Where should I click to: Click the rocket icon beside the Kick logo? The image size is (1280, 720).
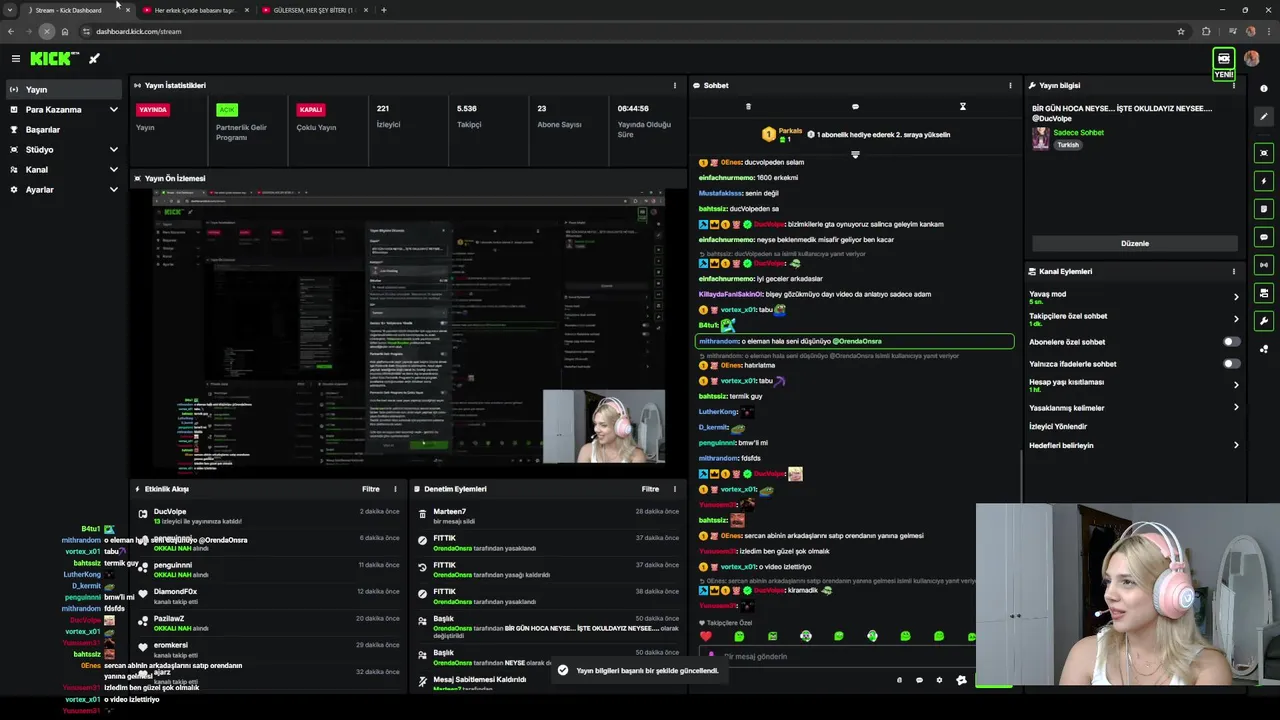click(x=94, y=59)
